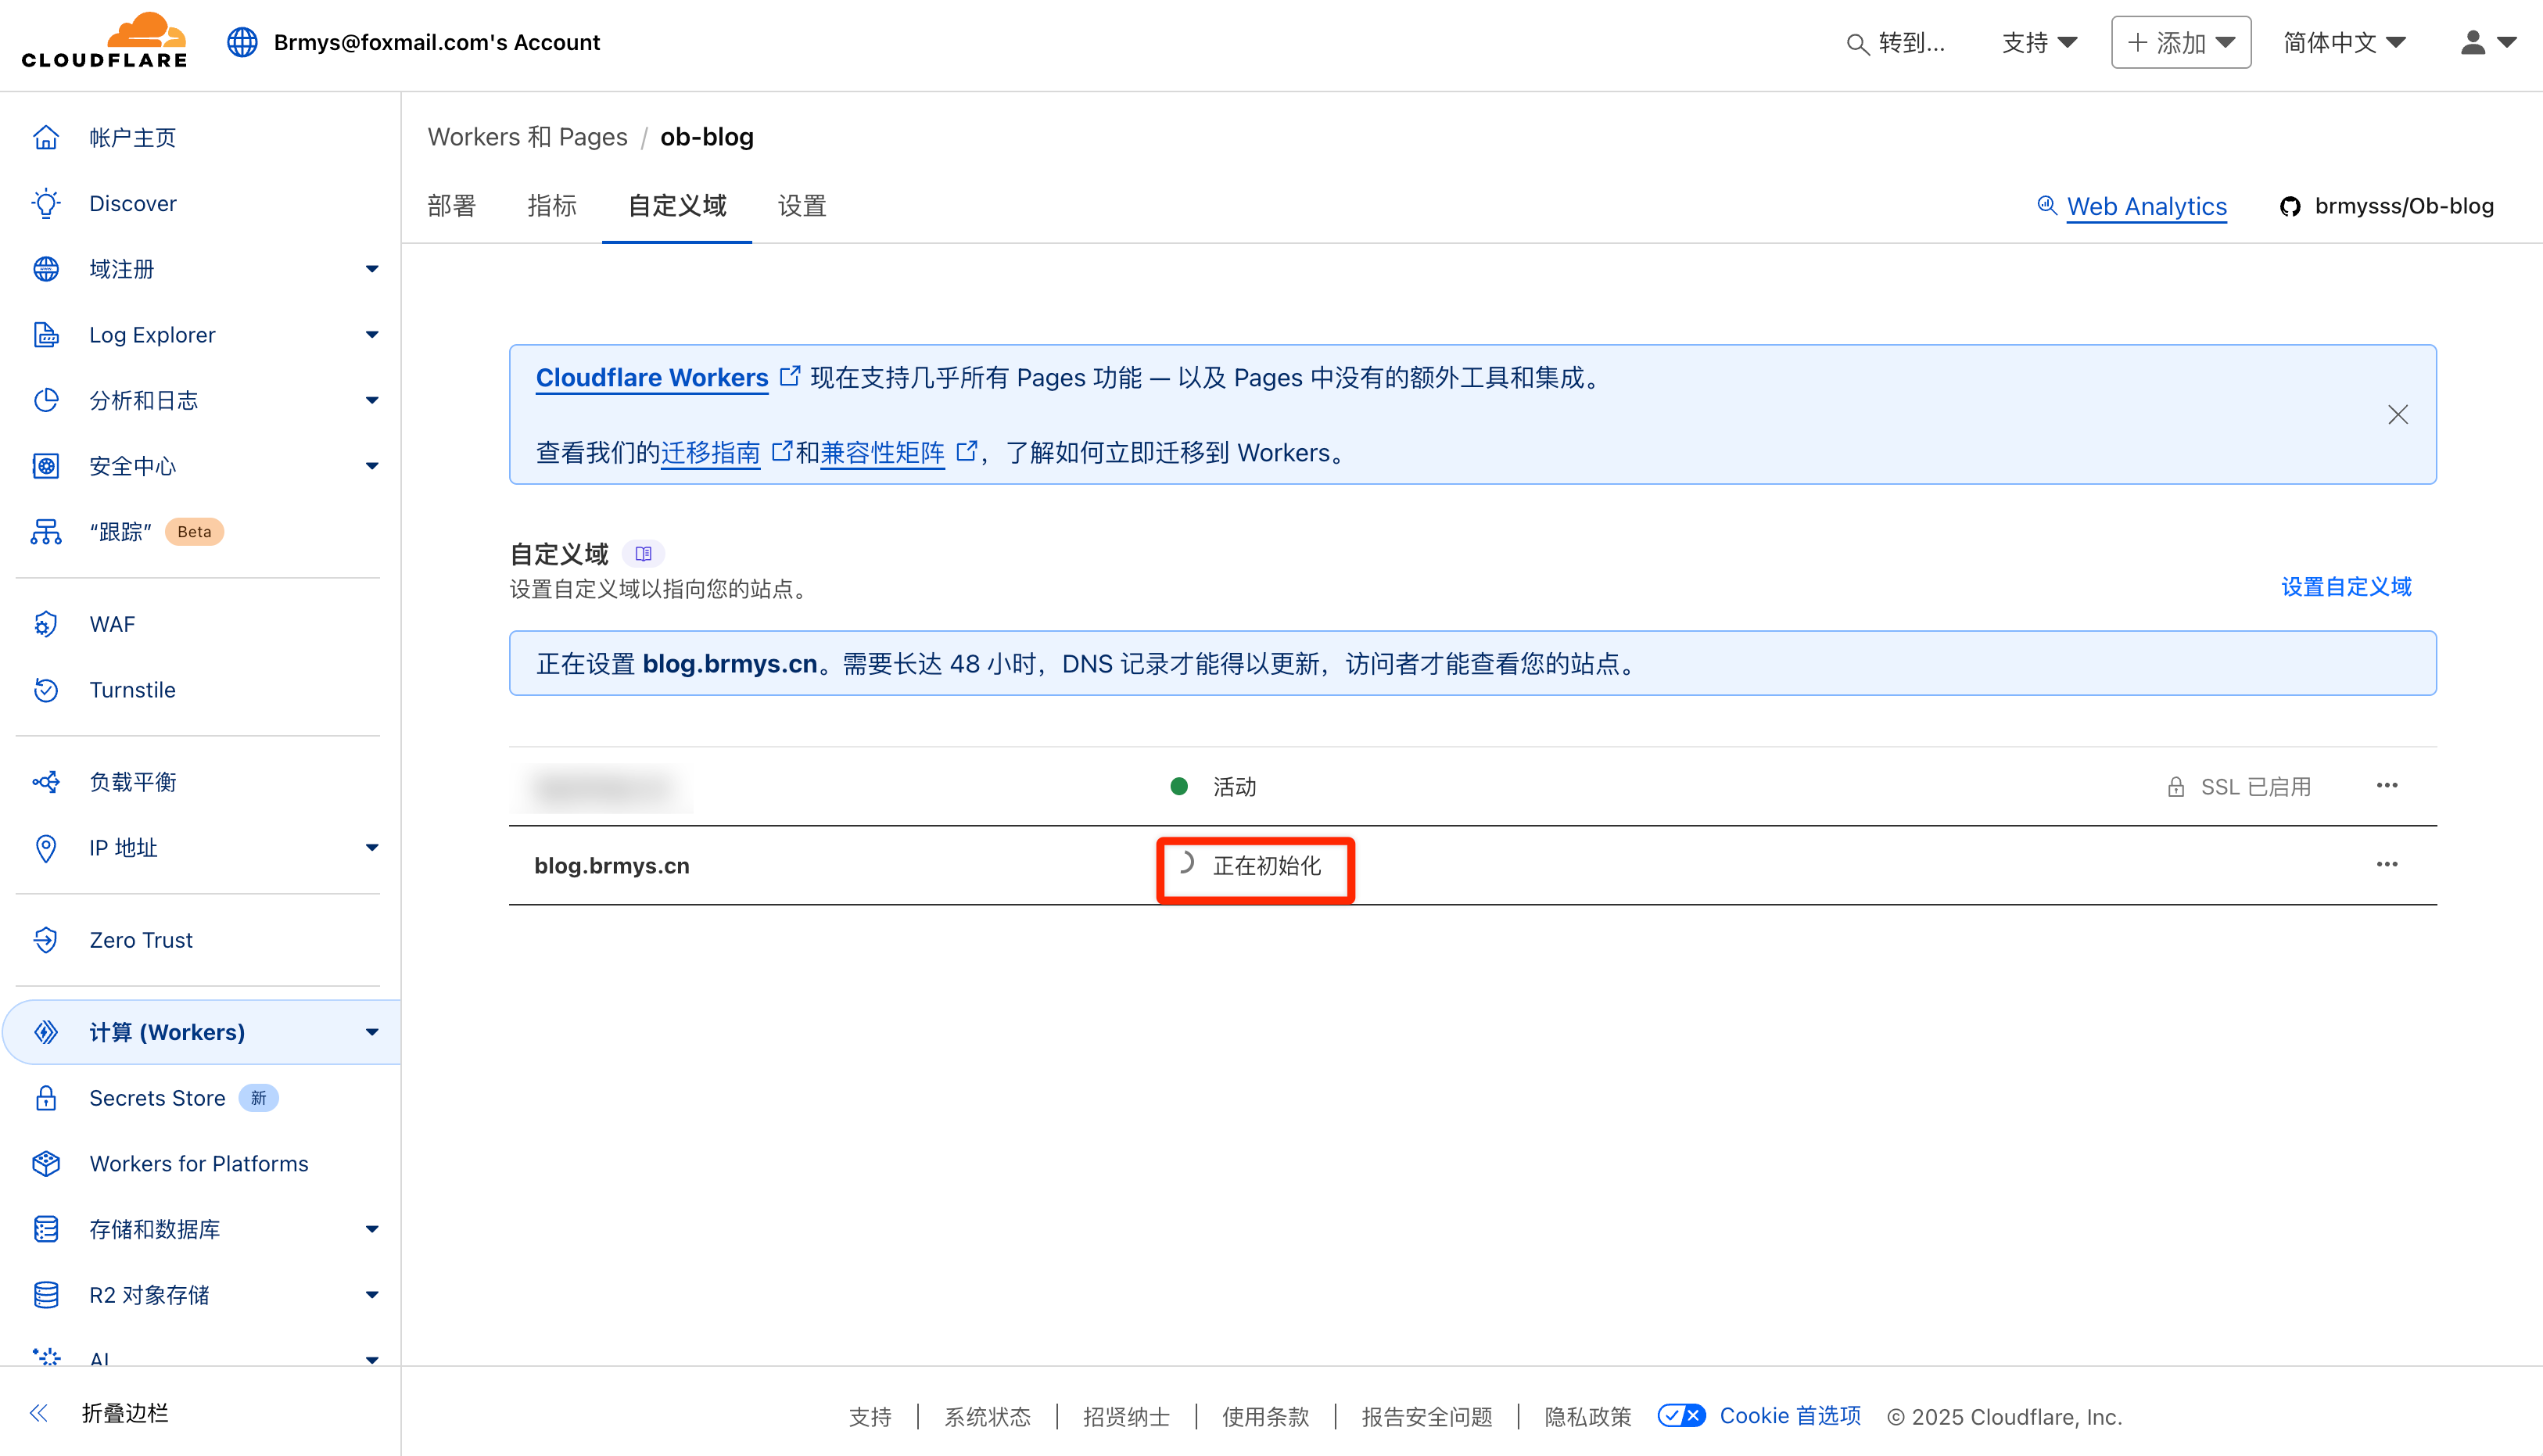The height and width of the screenshot is (1456, 2543).
Task: Click the SSL 已启用 label
Action: [2256, 787]
